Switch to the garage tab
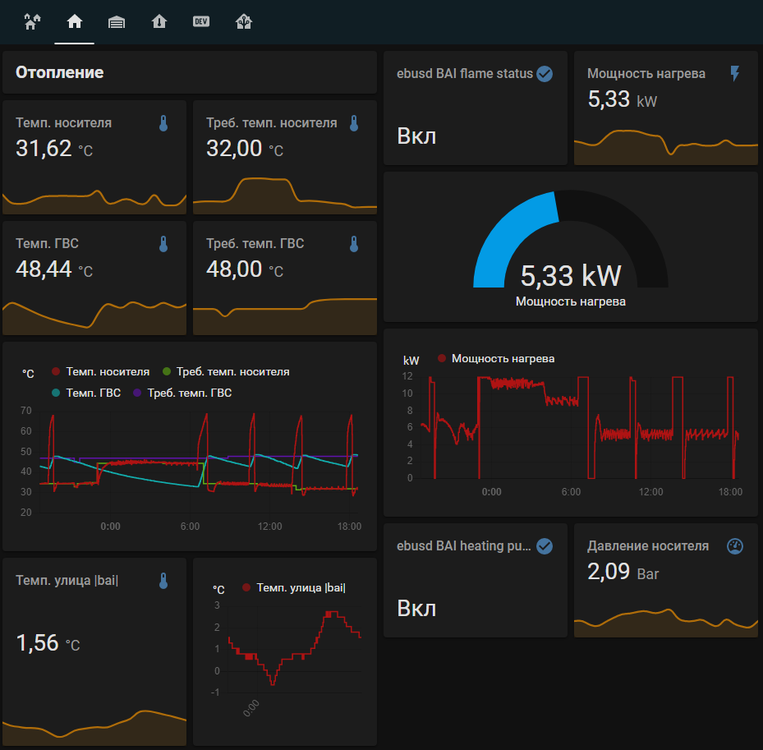This screenshot has height=750, width=763. click(x=117, y=21)
